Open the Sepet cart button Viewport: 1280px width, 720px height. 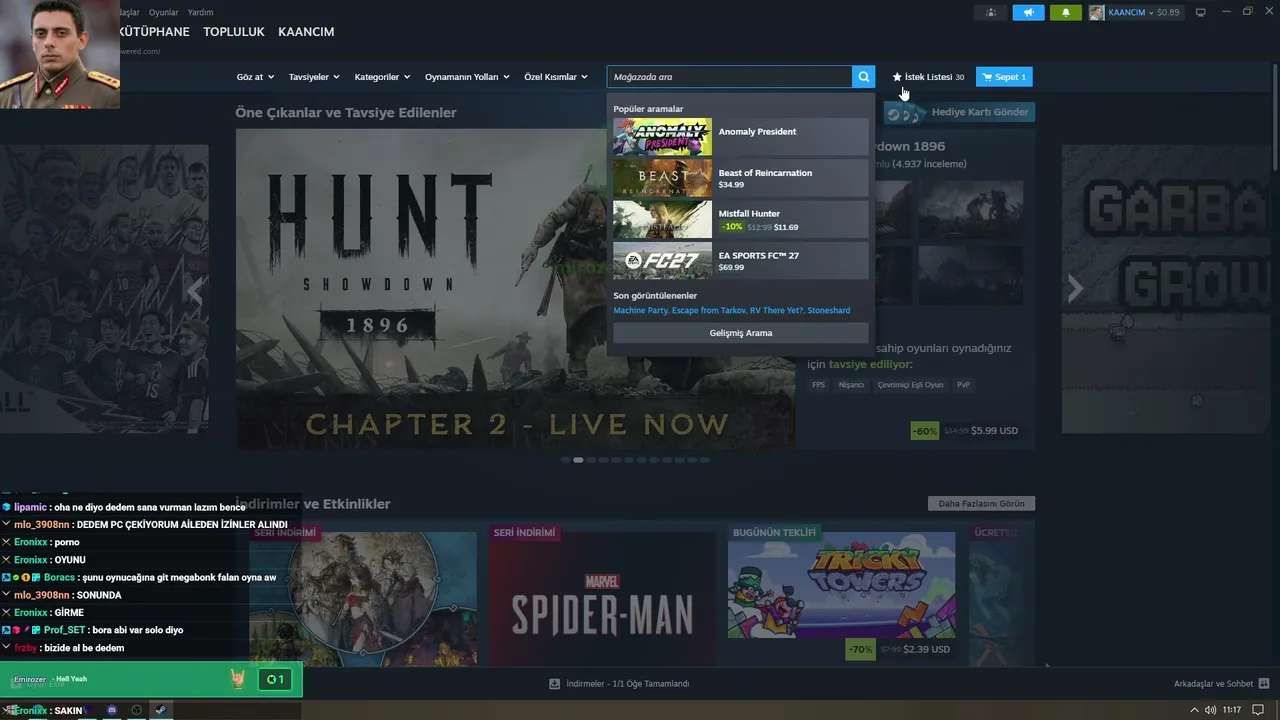point(1004,77)
